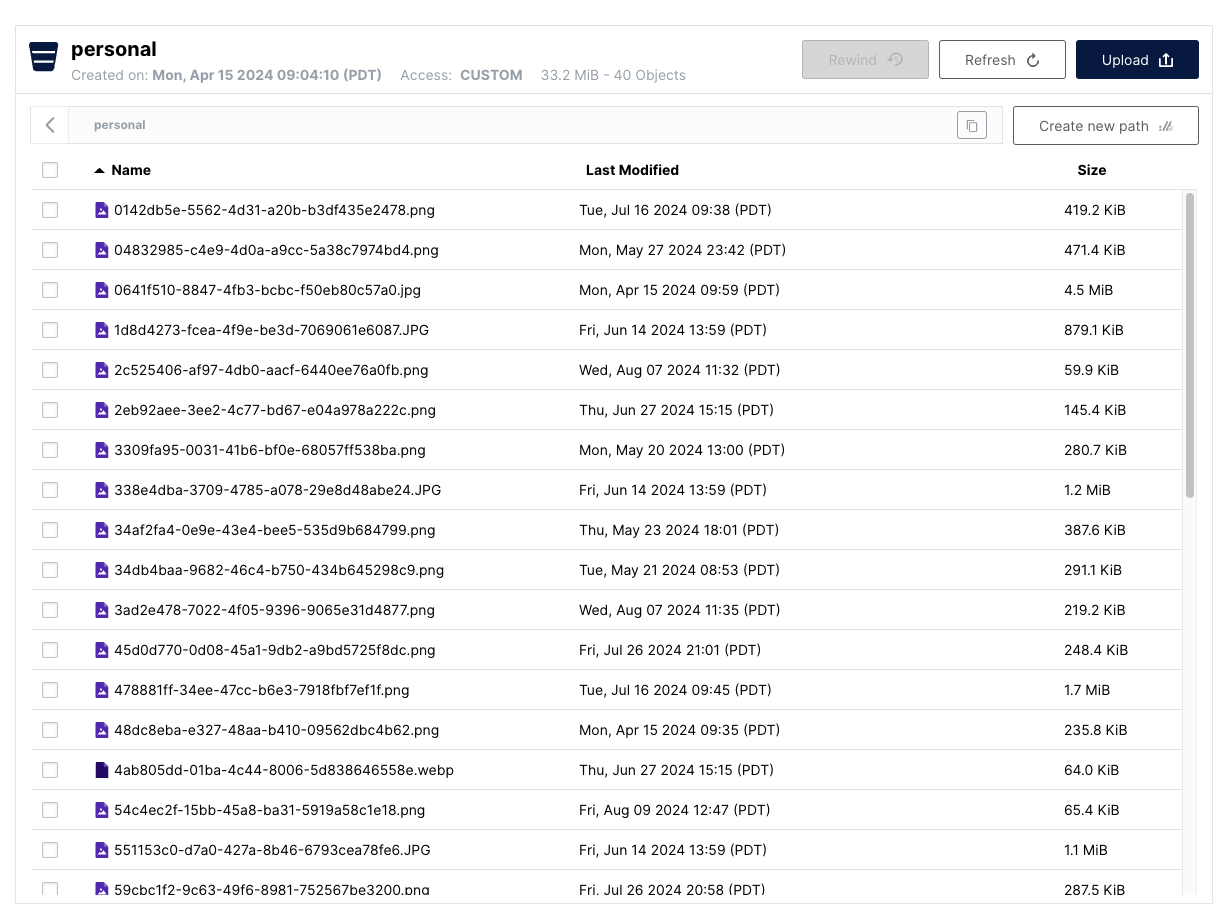The height and width of the screenshot is (916, 1227).
Task: Click image icon for 338e4dba JPG file
Action: [x=101, y=490]
